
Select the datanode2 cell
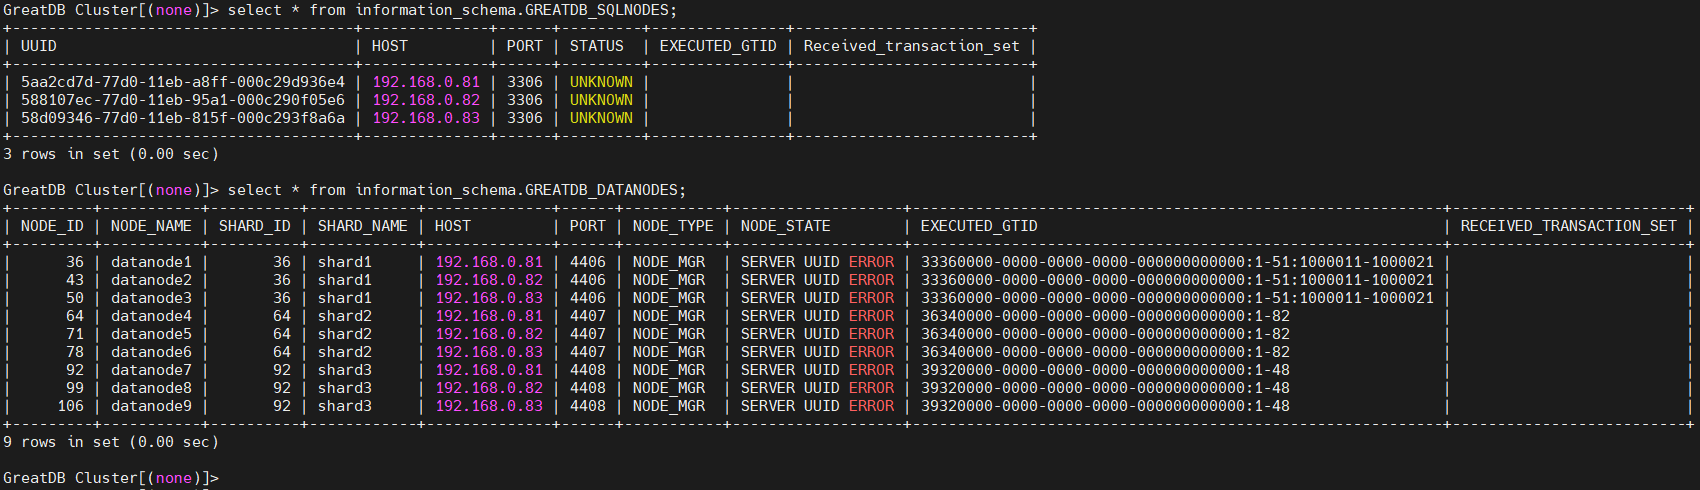tap(151, 280)
